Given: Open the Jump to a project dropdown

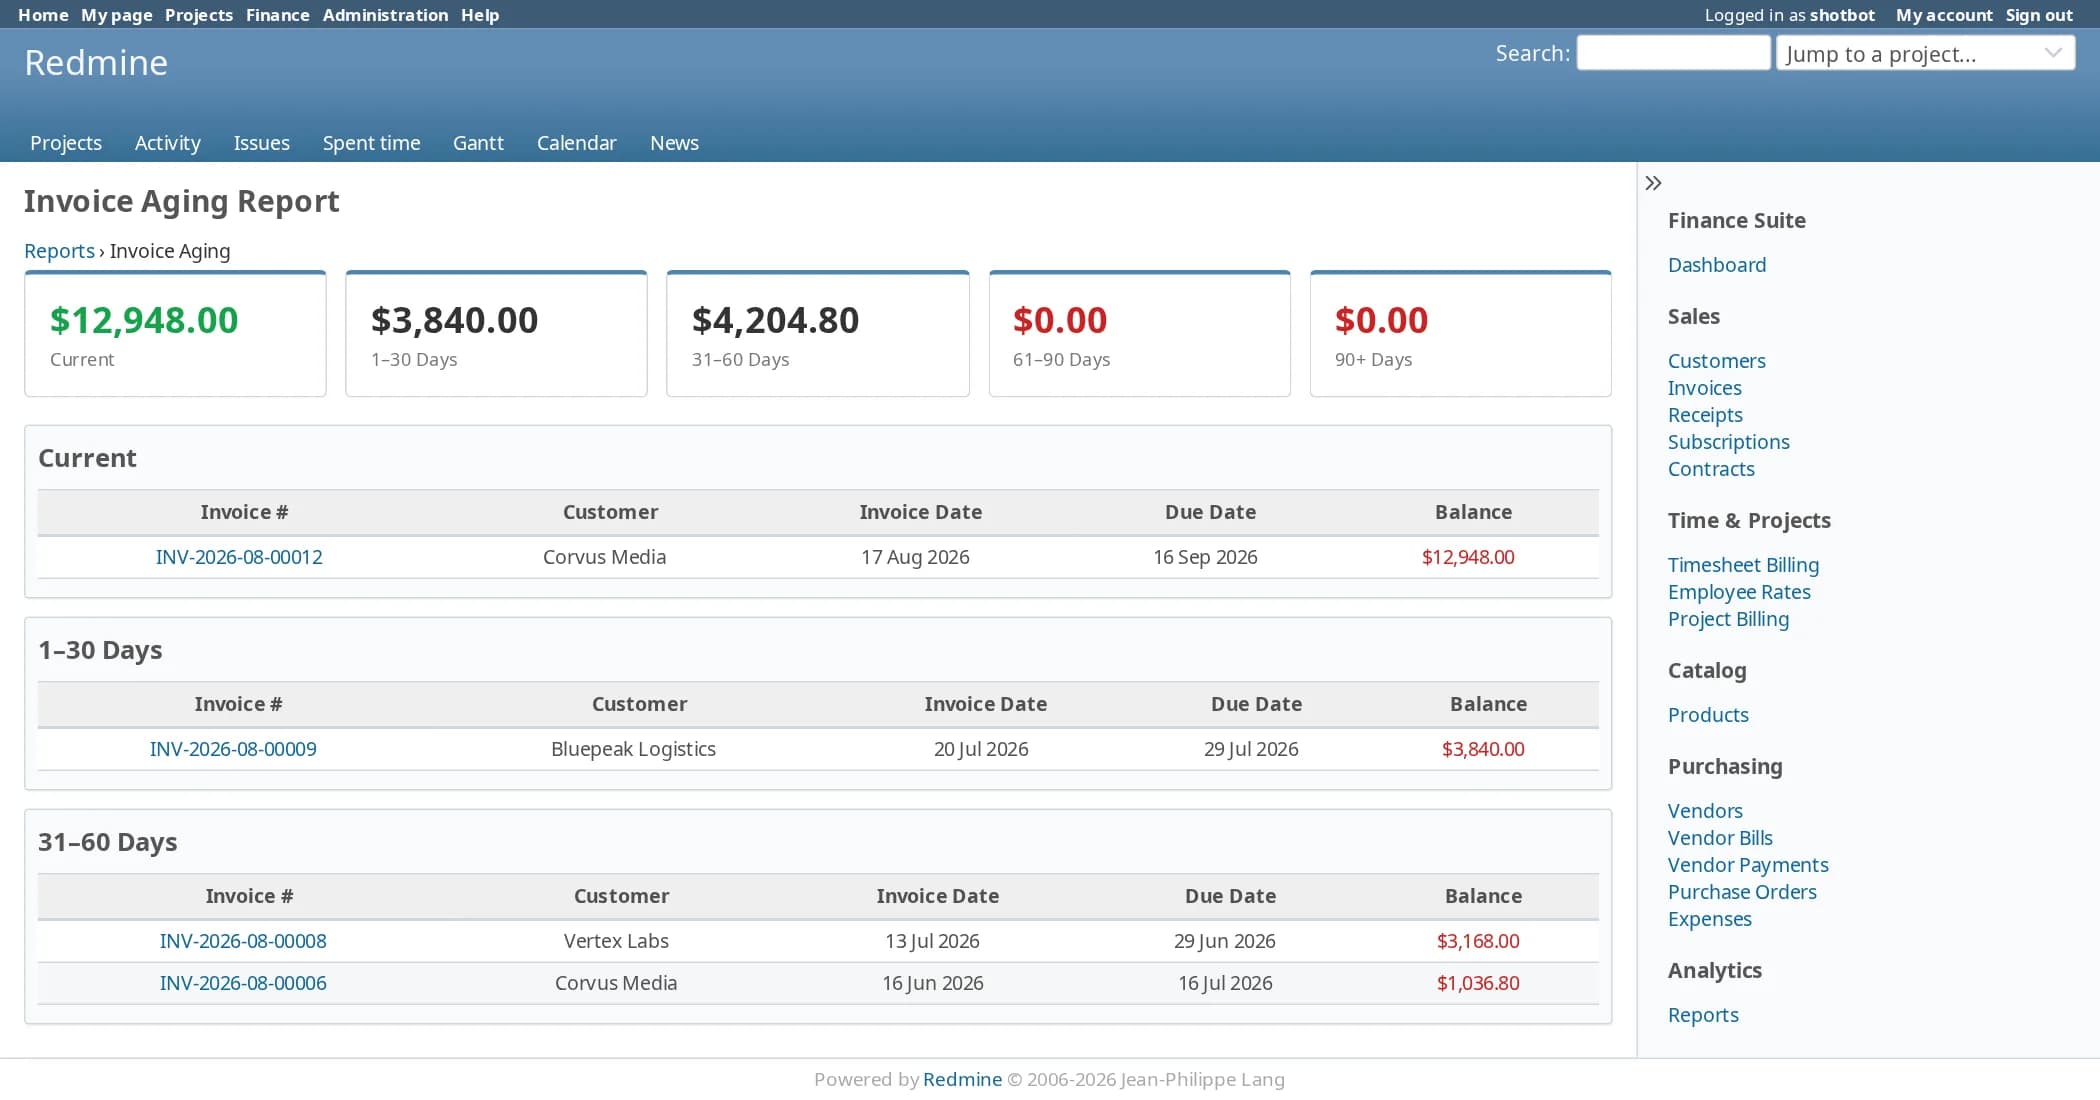Looking at the screenshot, I should 1925,53.
